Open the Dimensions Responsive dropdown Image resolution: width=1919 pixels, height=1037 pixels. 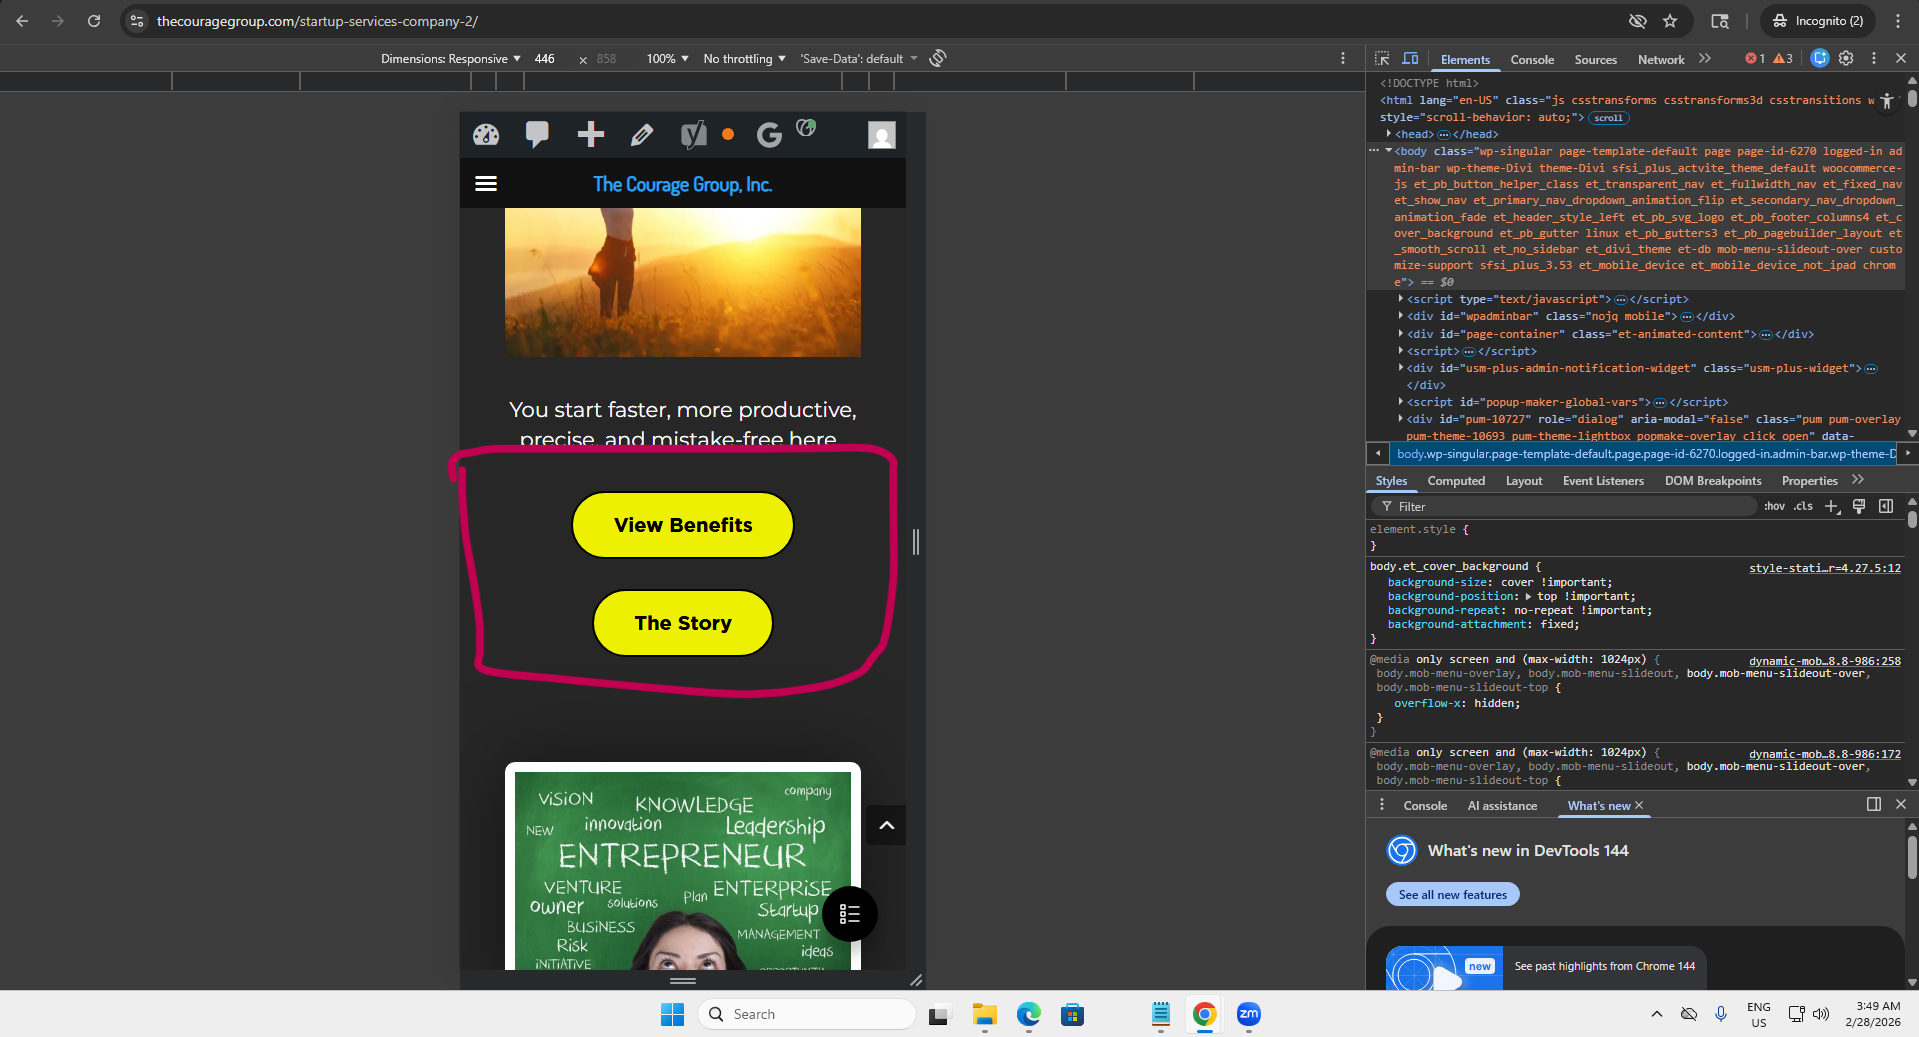click(450, 59)
